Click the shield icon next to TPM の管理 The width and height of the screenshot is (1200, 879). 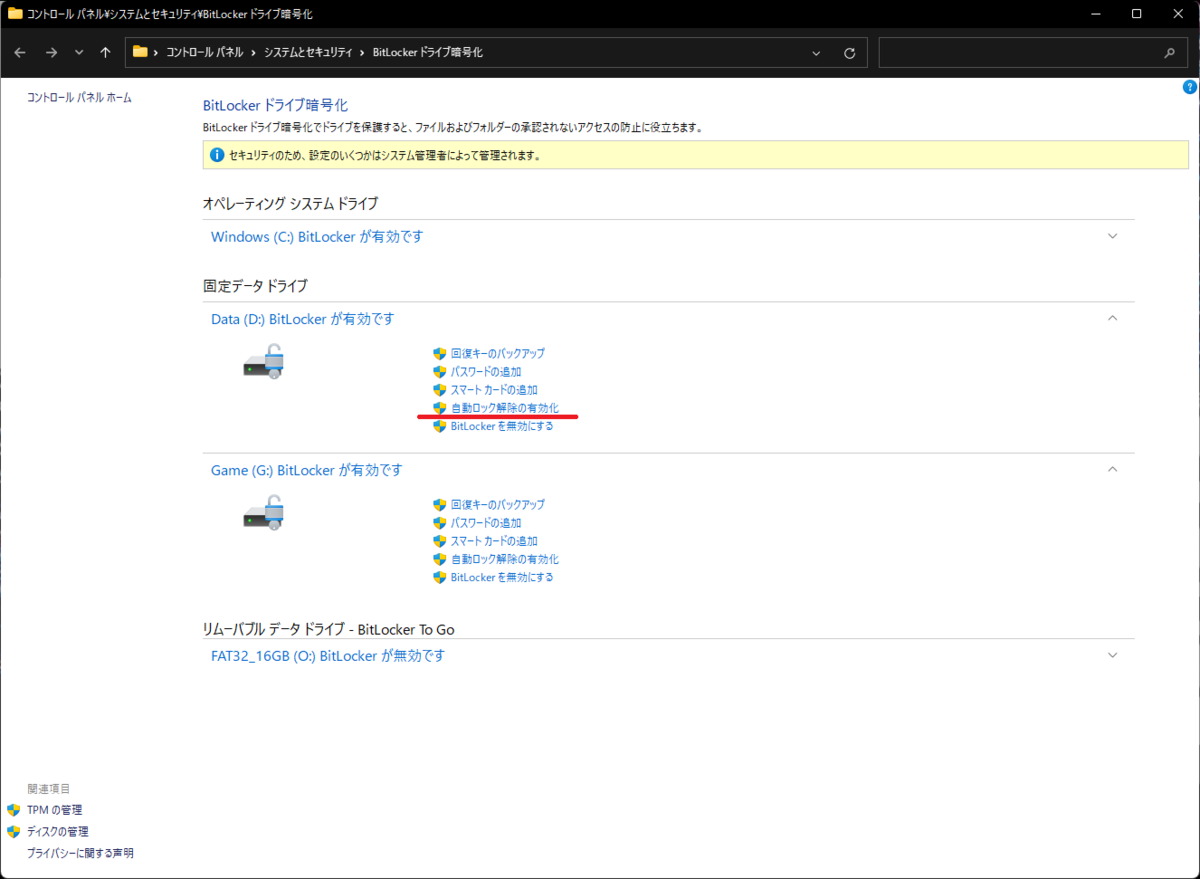click(13, 810)
